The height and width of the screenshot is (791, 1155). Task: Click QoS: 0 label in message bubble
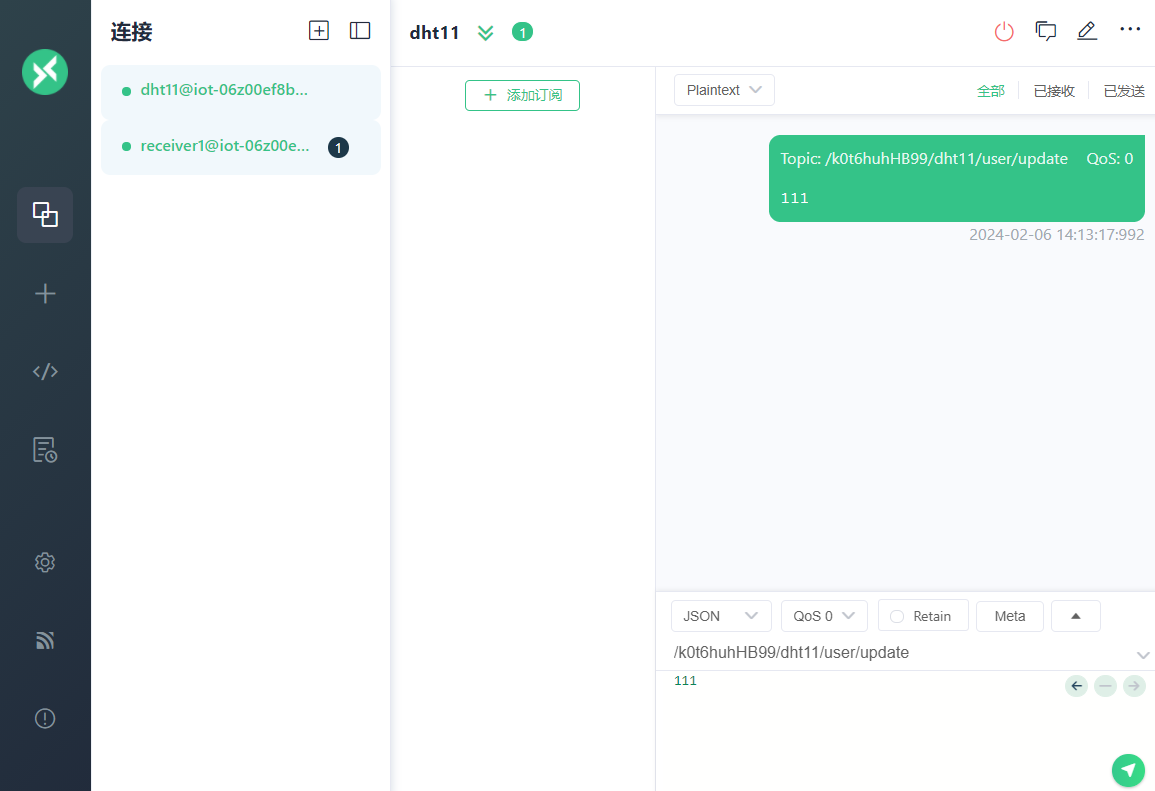[1109, 159]
